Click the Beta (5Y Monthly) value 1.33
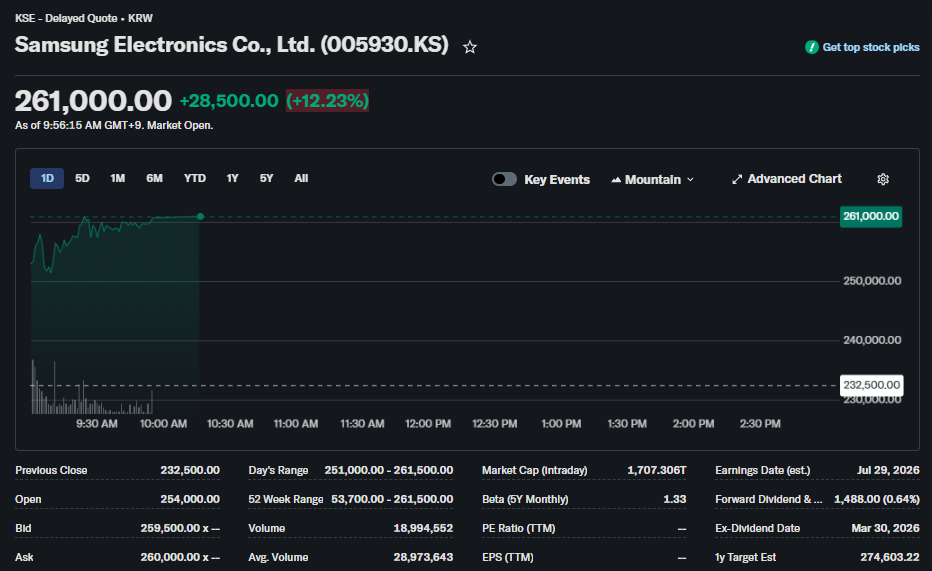The width and height of the screenshot is (932, 571). (675, 499)
